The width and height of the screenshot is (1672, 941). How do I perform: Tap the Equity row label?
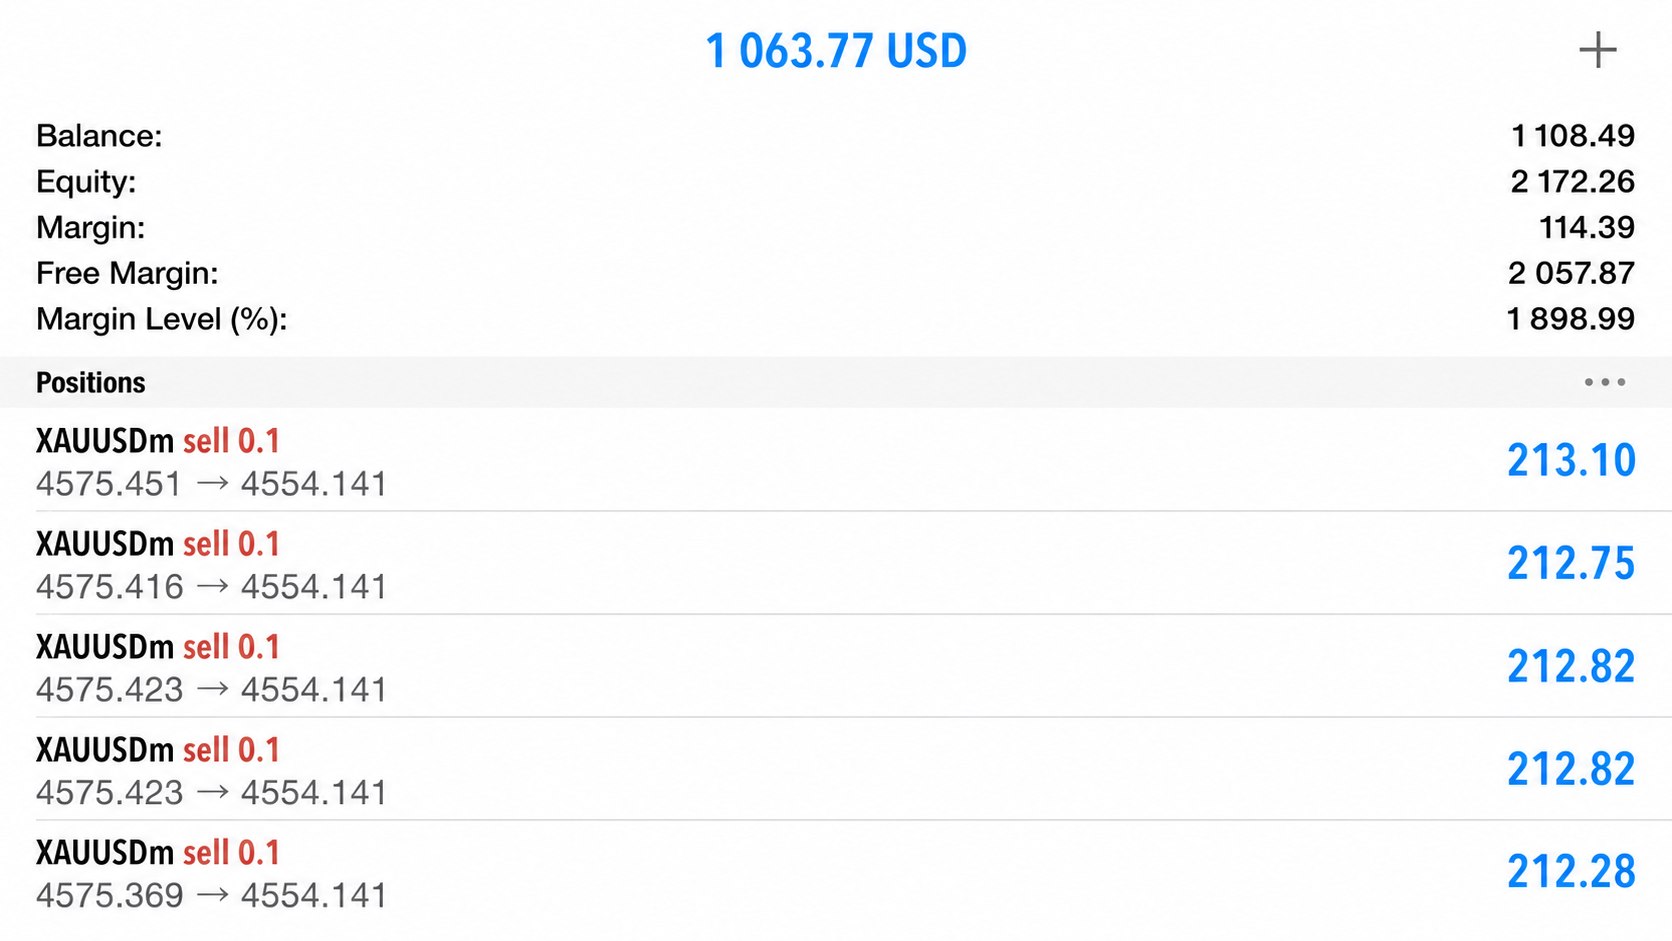(x=86, y=182)
